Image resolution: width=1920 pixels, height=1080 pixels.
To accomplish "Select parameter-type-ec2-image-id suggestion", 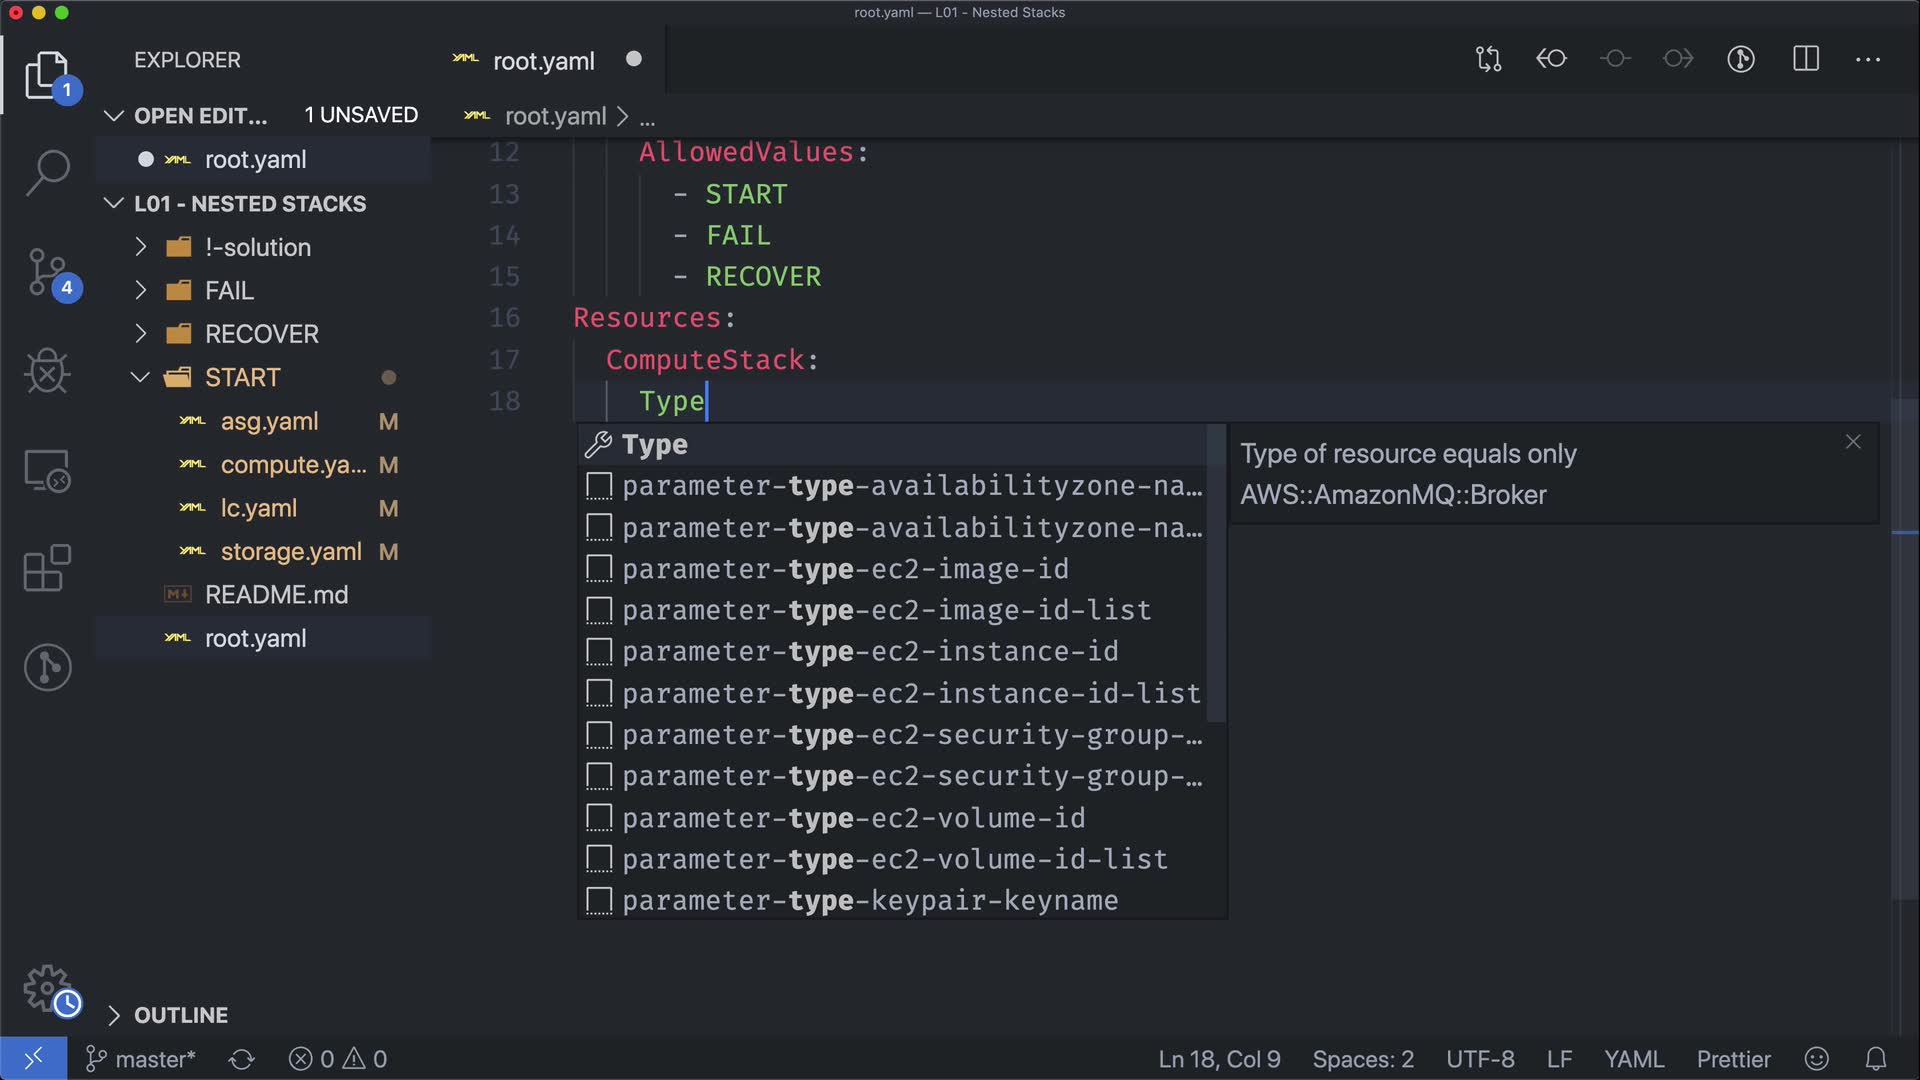I will 845,569.
